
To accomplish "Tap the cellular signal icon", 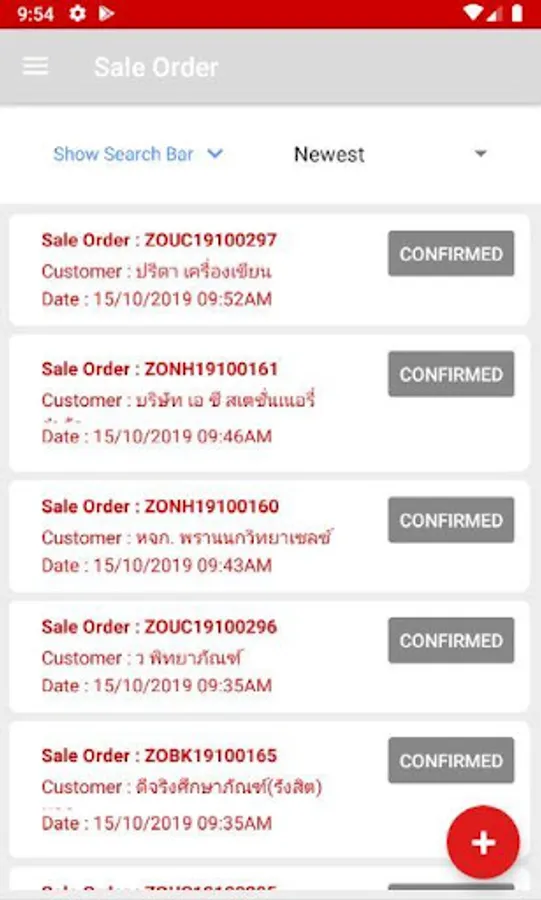I will [495, 13].
